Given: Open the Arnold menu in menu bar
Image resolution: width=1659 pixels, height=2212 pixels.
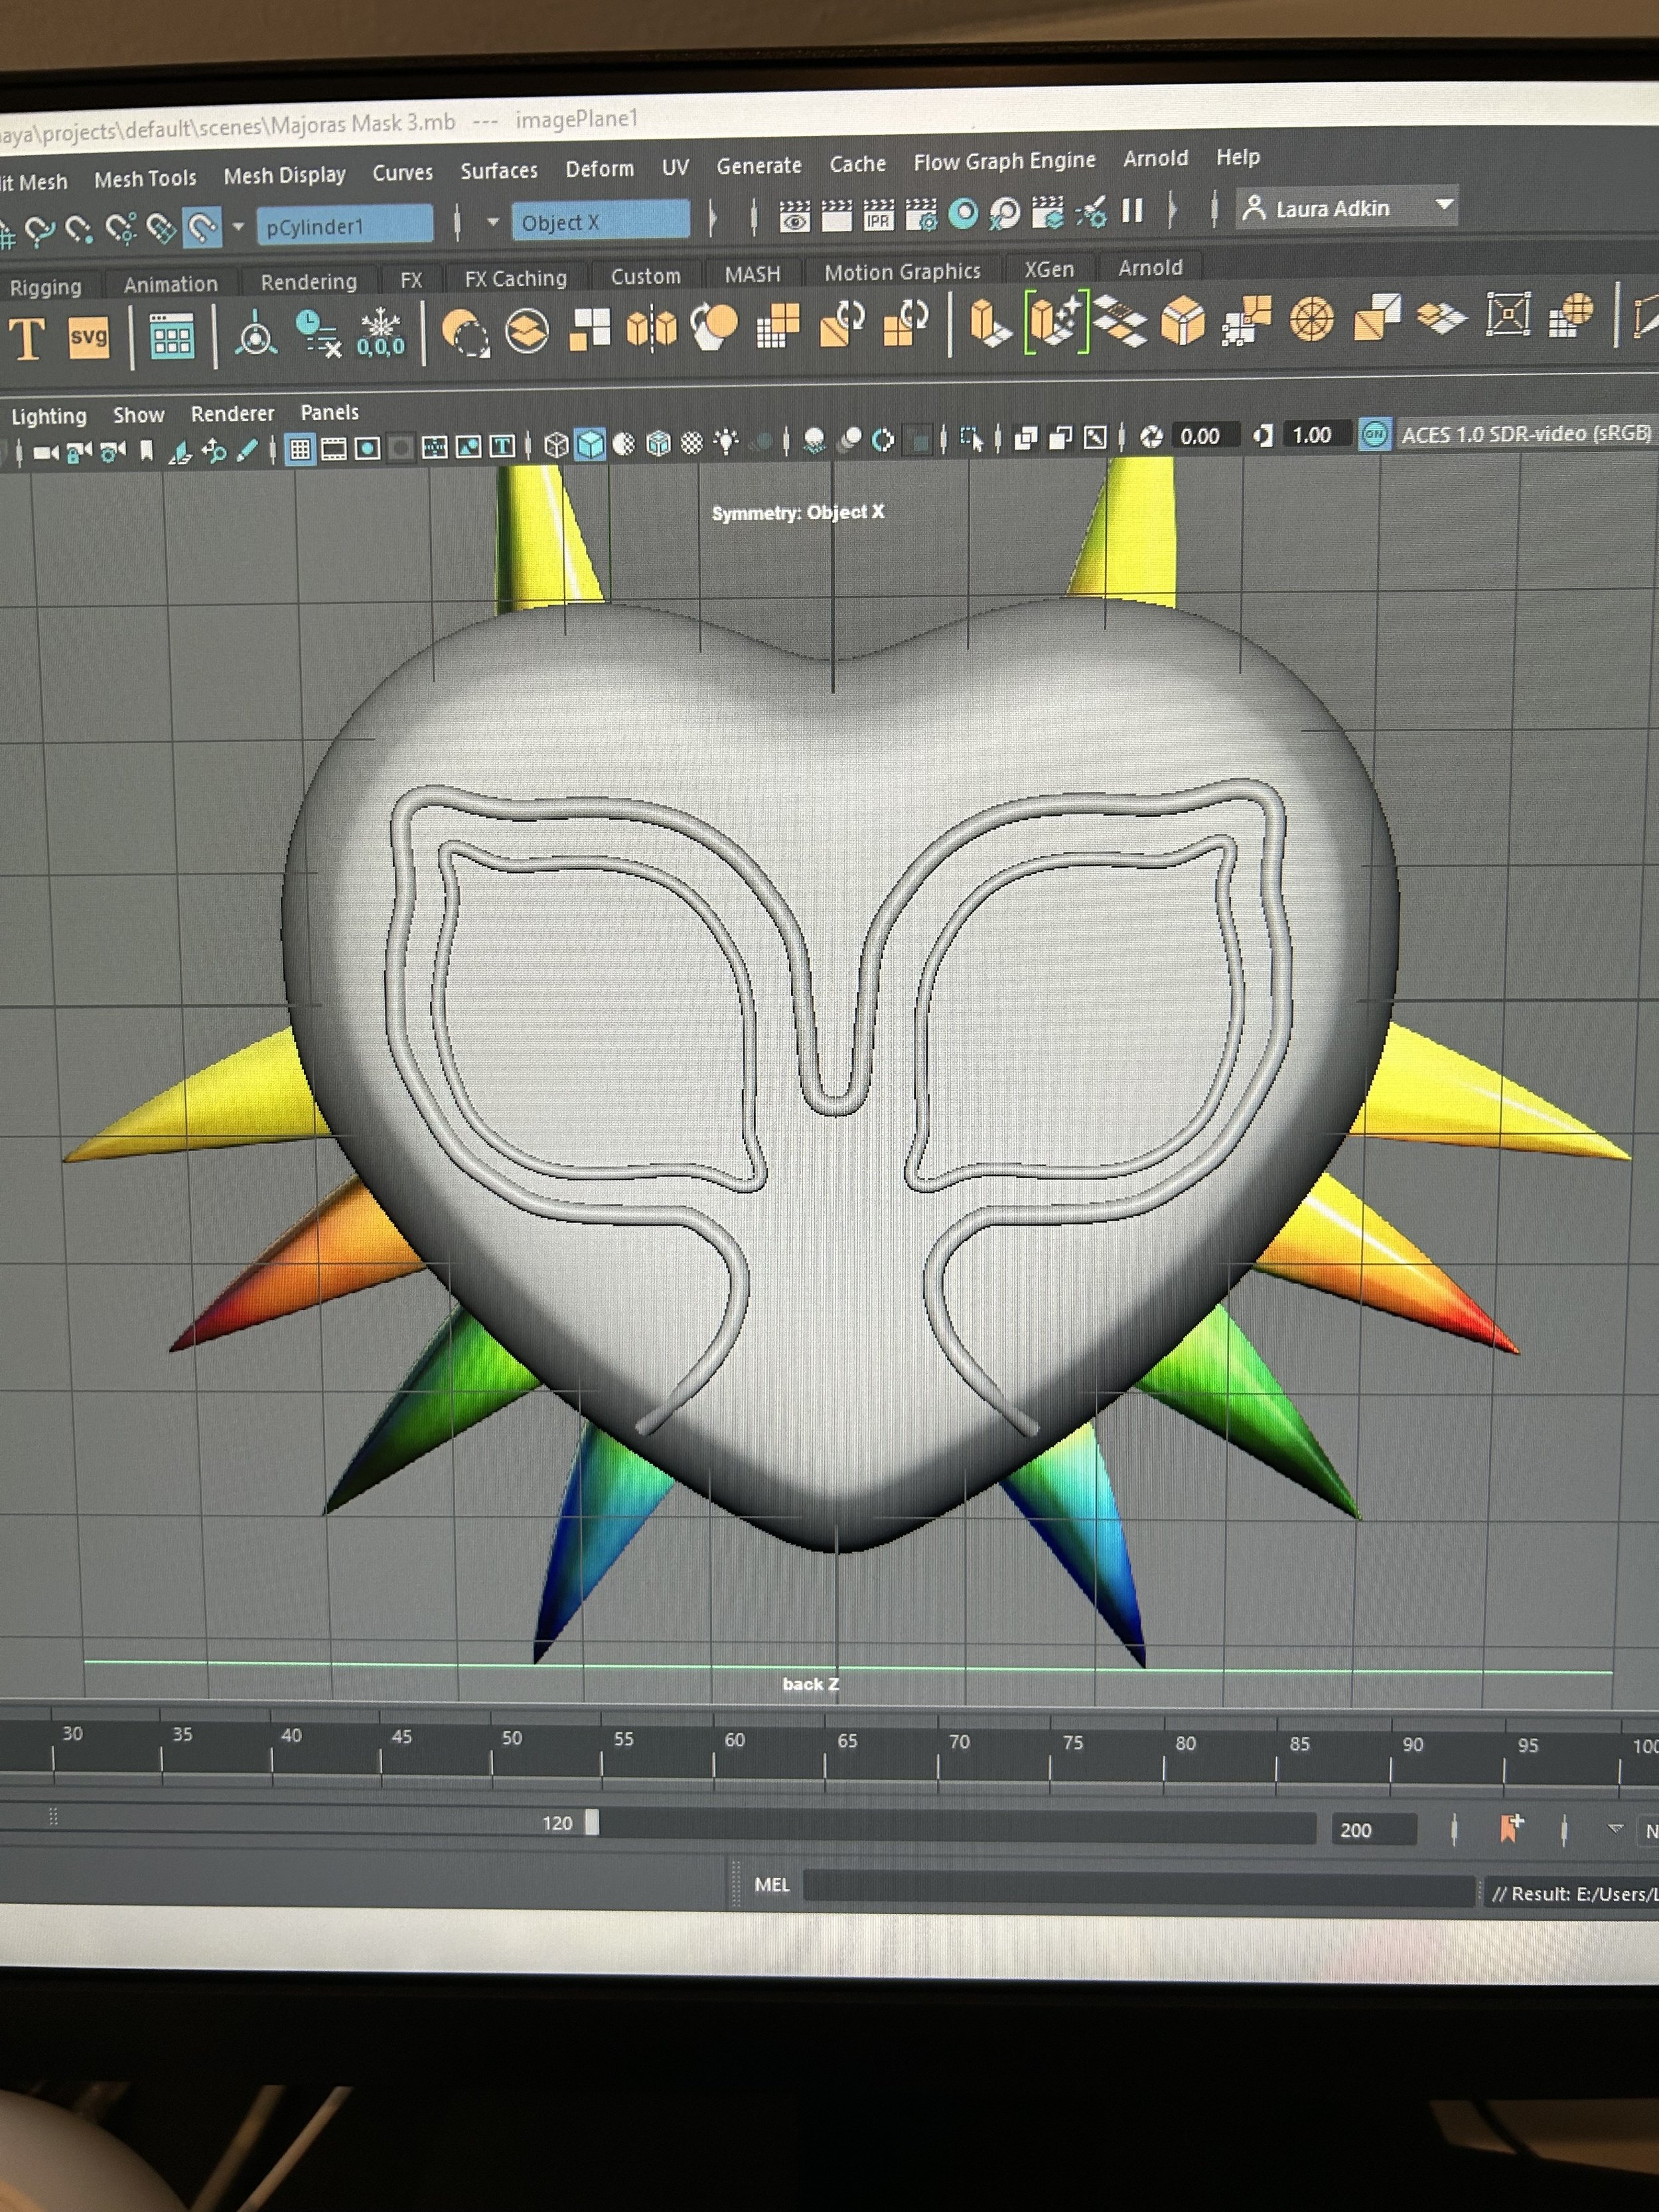Looking at the screenshot, I should click(1155, 158).
